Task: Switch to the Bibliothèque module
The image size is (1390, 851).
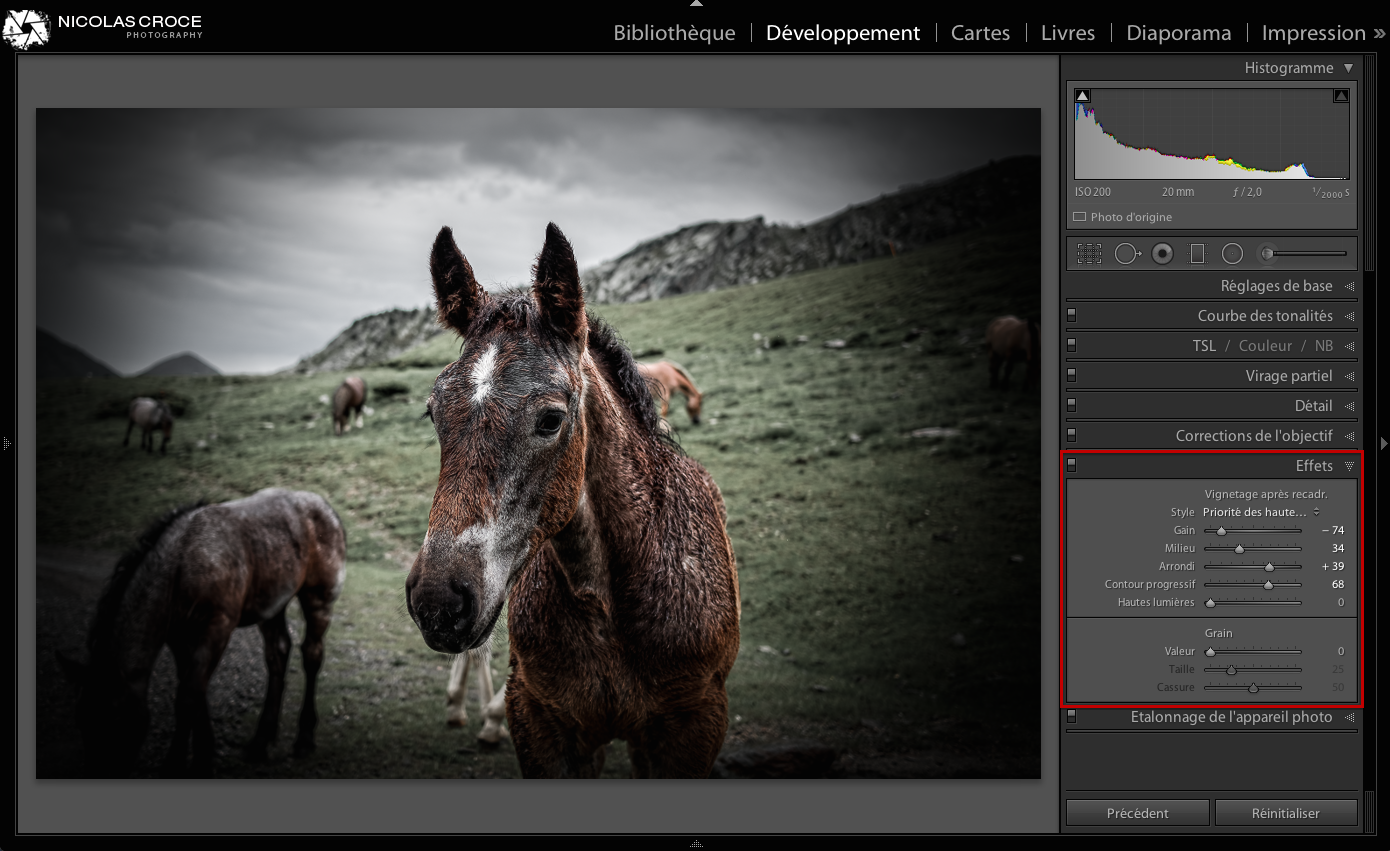Action: pyautogui.click(x=674, y=32)
